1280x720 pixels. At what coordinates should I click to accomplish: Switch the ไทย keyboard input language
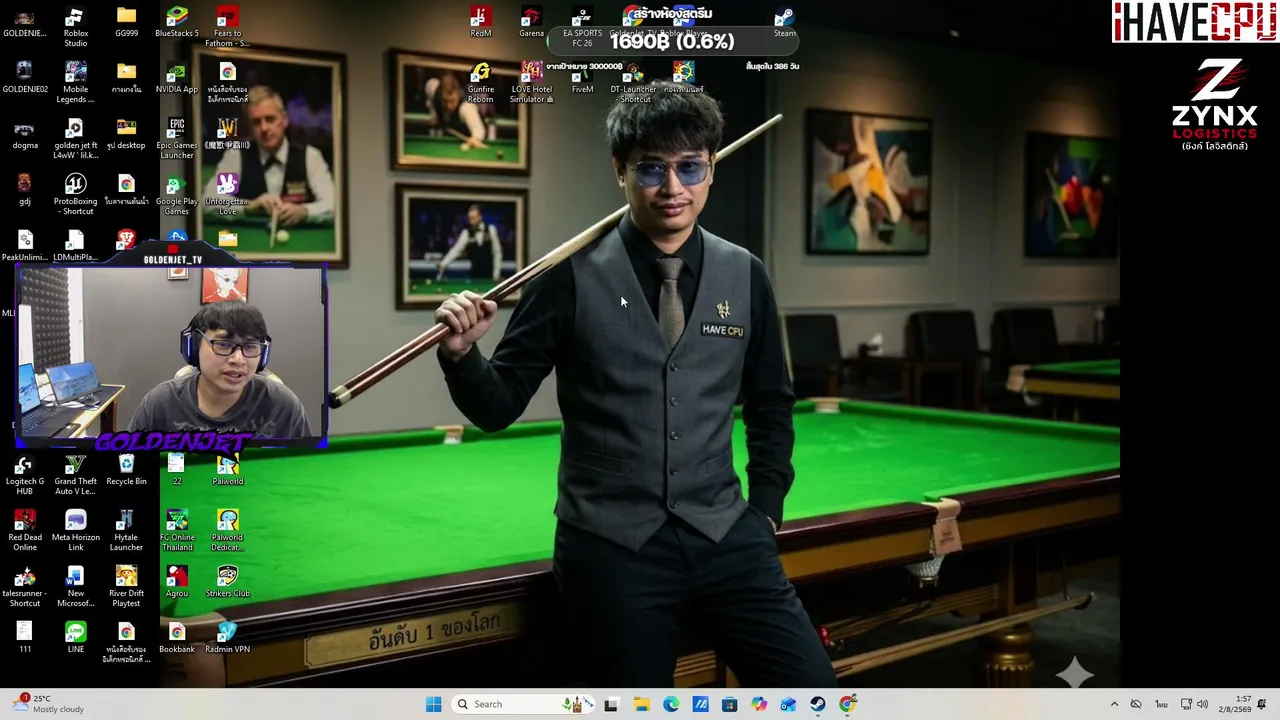pyautogui.click(x=1161, y=704)
